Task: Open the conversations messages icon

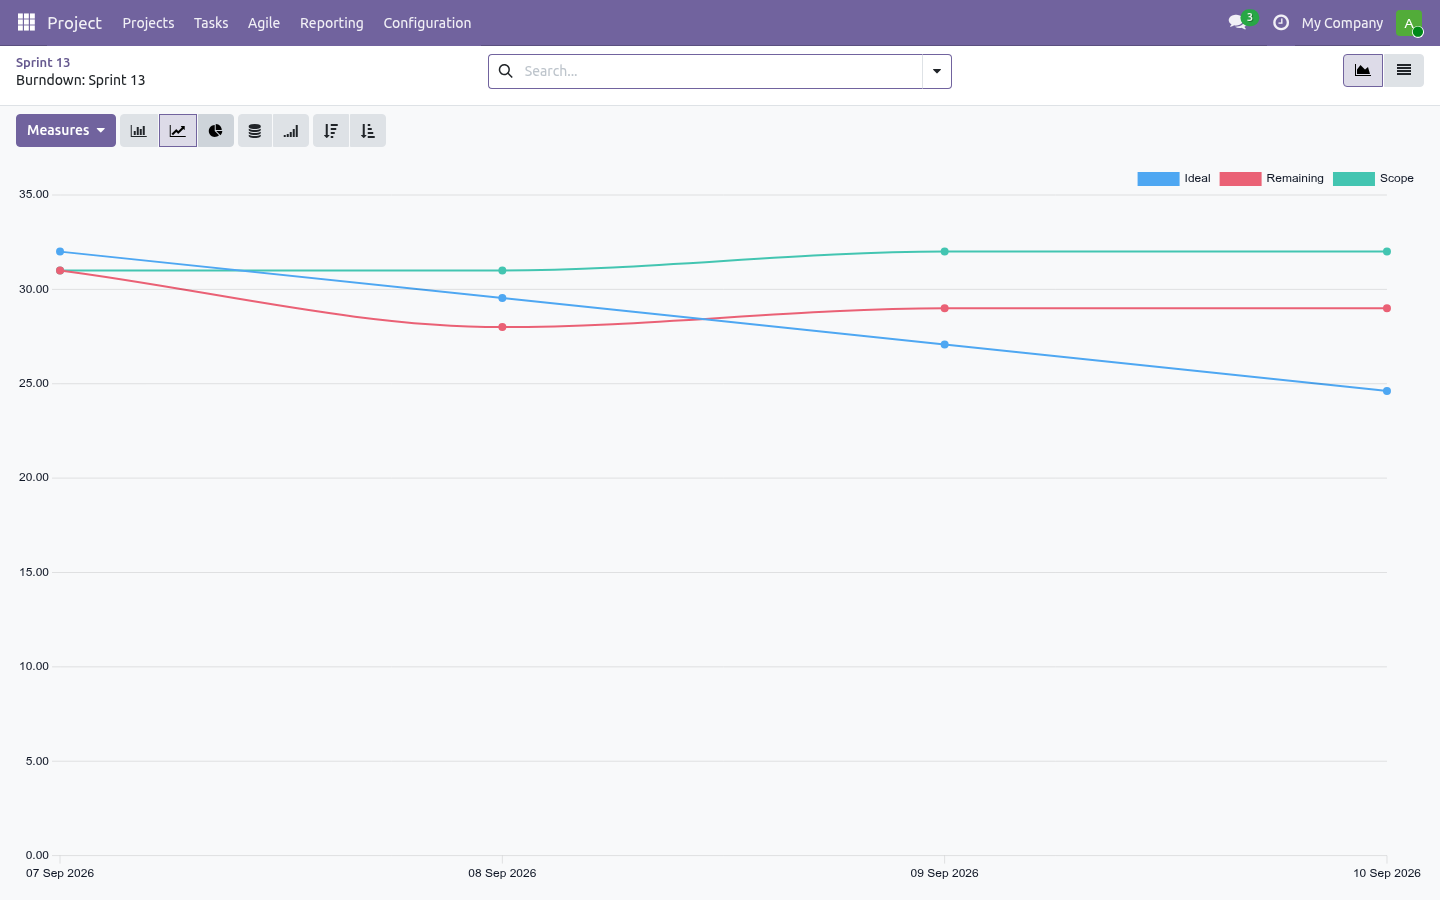Action: click(x=1238, y=22)
